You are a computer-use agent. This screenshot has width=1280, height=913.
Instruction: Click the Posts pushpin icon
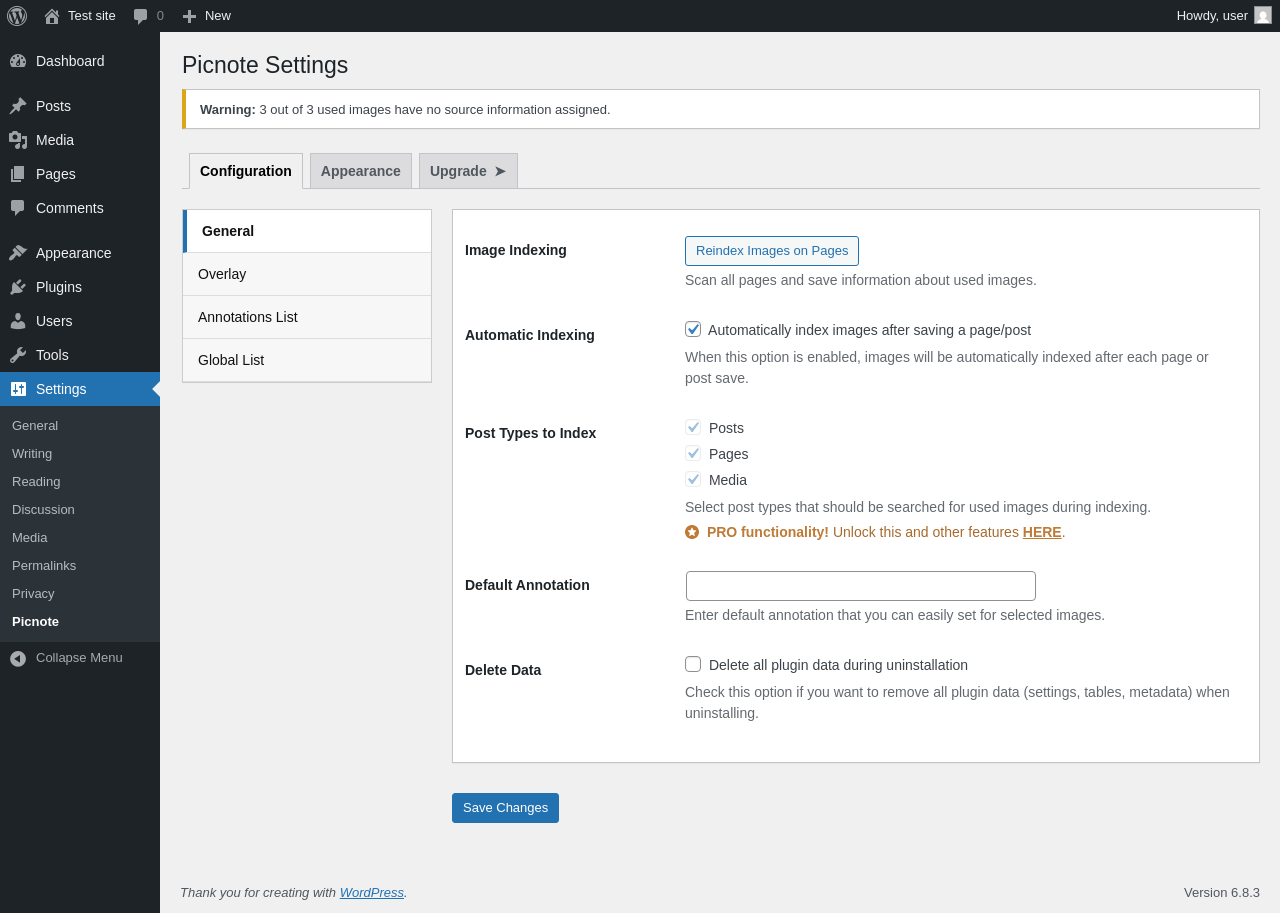[18, 106]
